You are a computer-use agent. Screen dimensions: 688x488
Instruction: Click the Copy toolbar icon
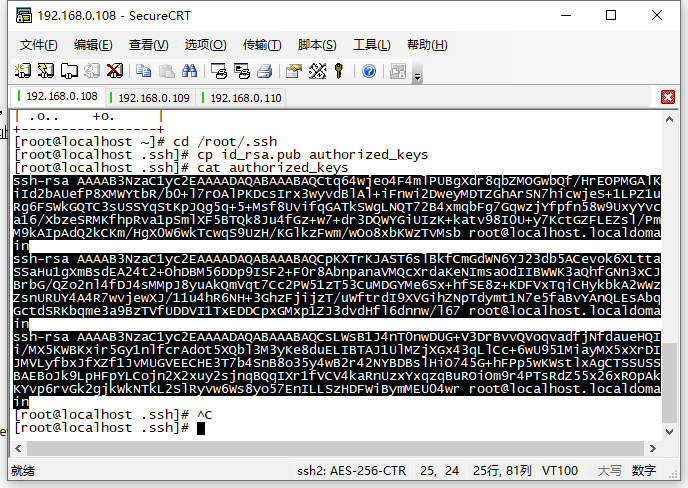coord(143,71)
